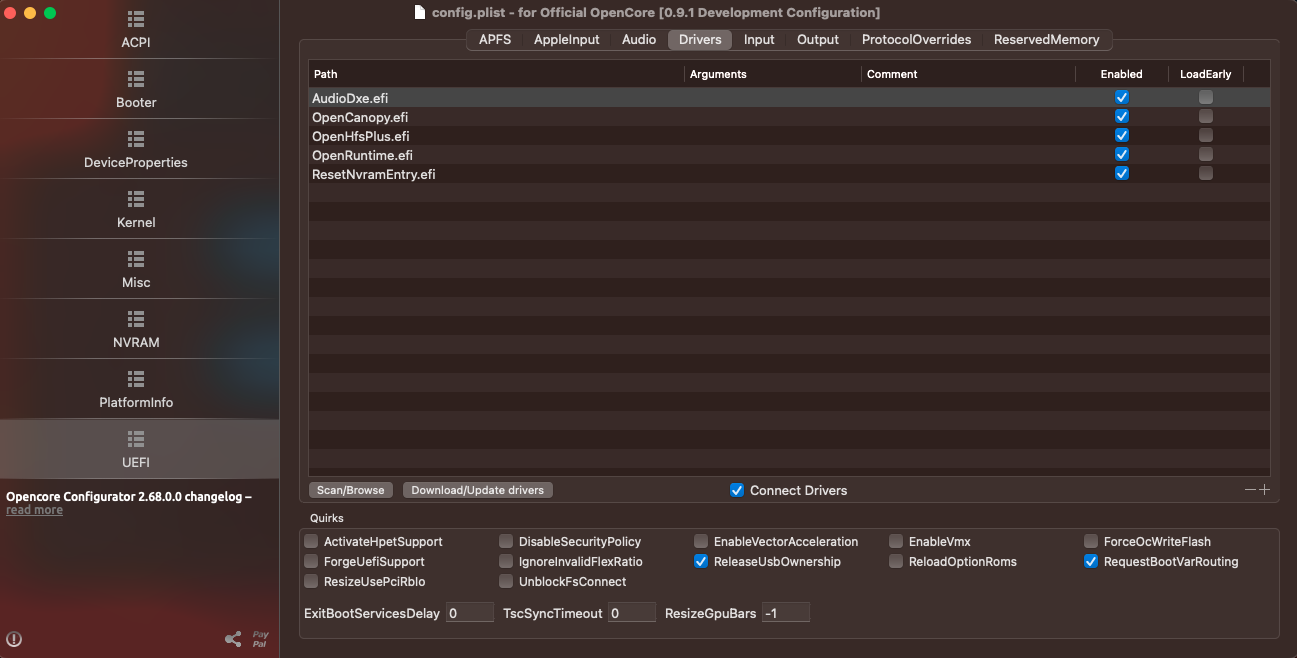Click the share icon in sidebar footer
Screen dimensions: 1297x658
point(233,639)
